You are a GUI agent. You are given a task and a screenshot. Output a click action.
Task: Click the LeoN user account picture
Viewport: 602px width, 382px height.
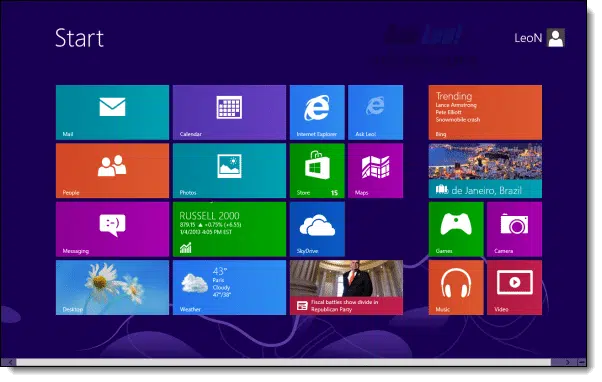[556, 38]
